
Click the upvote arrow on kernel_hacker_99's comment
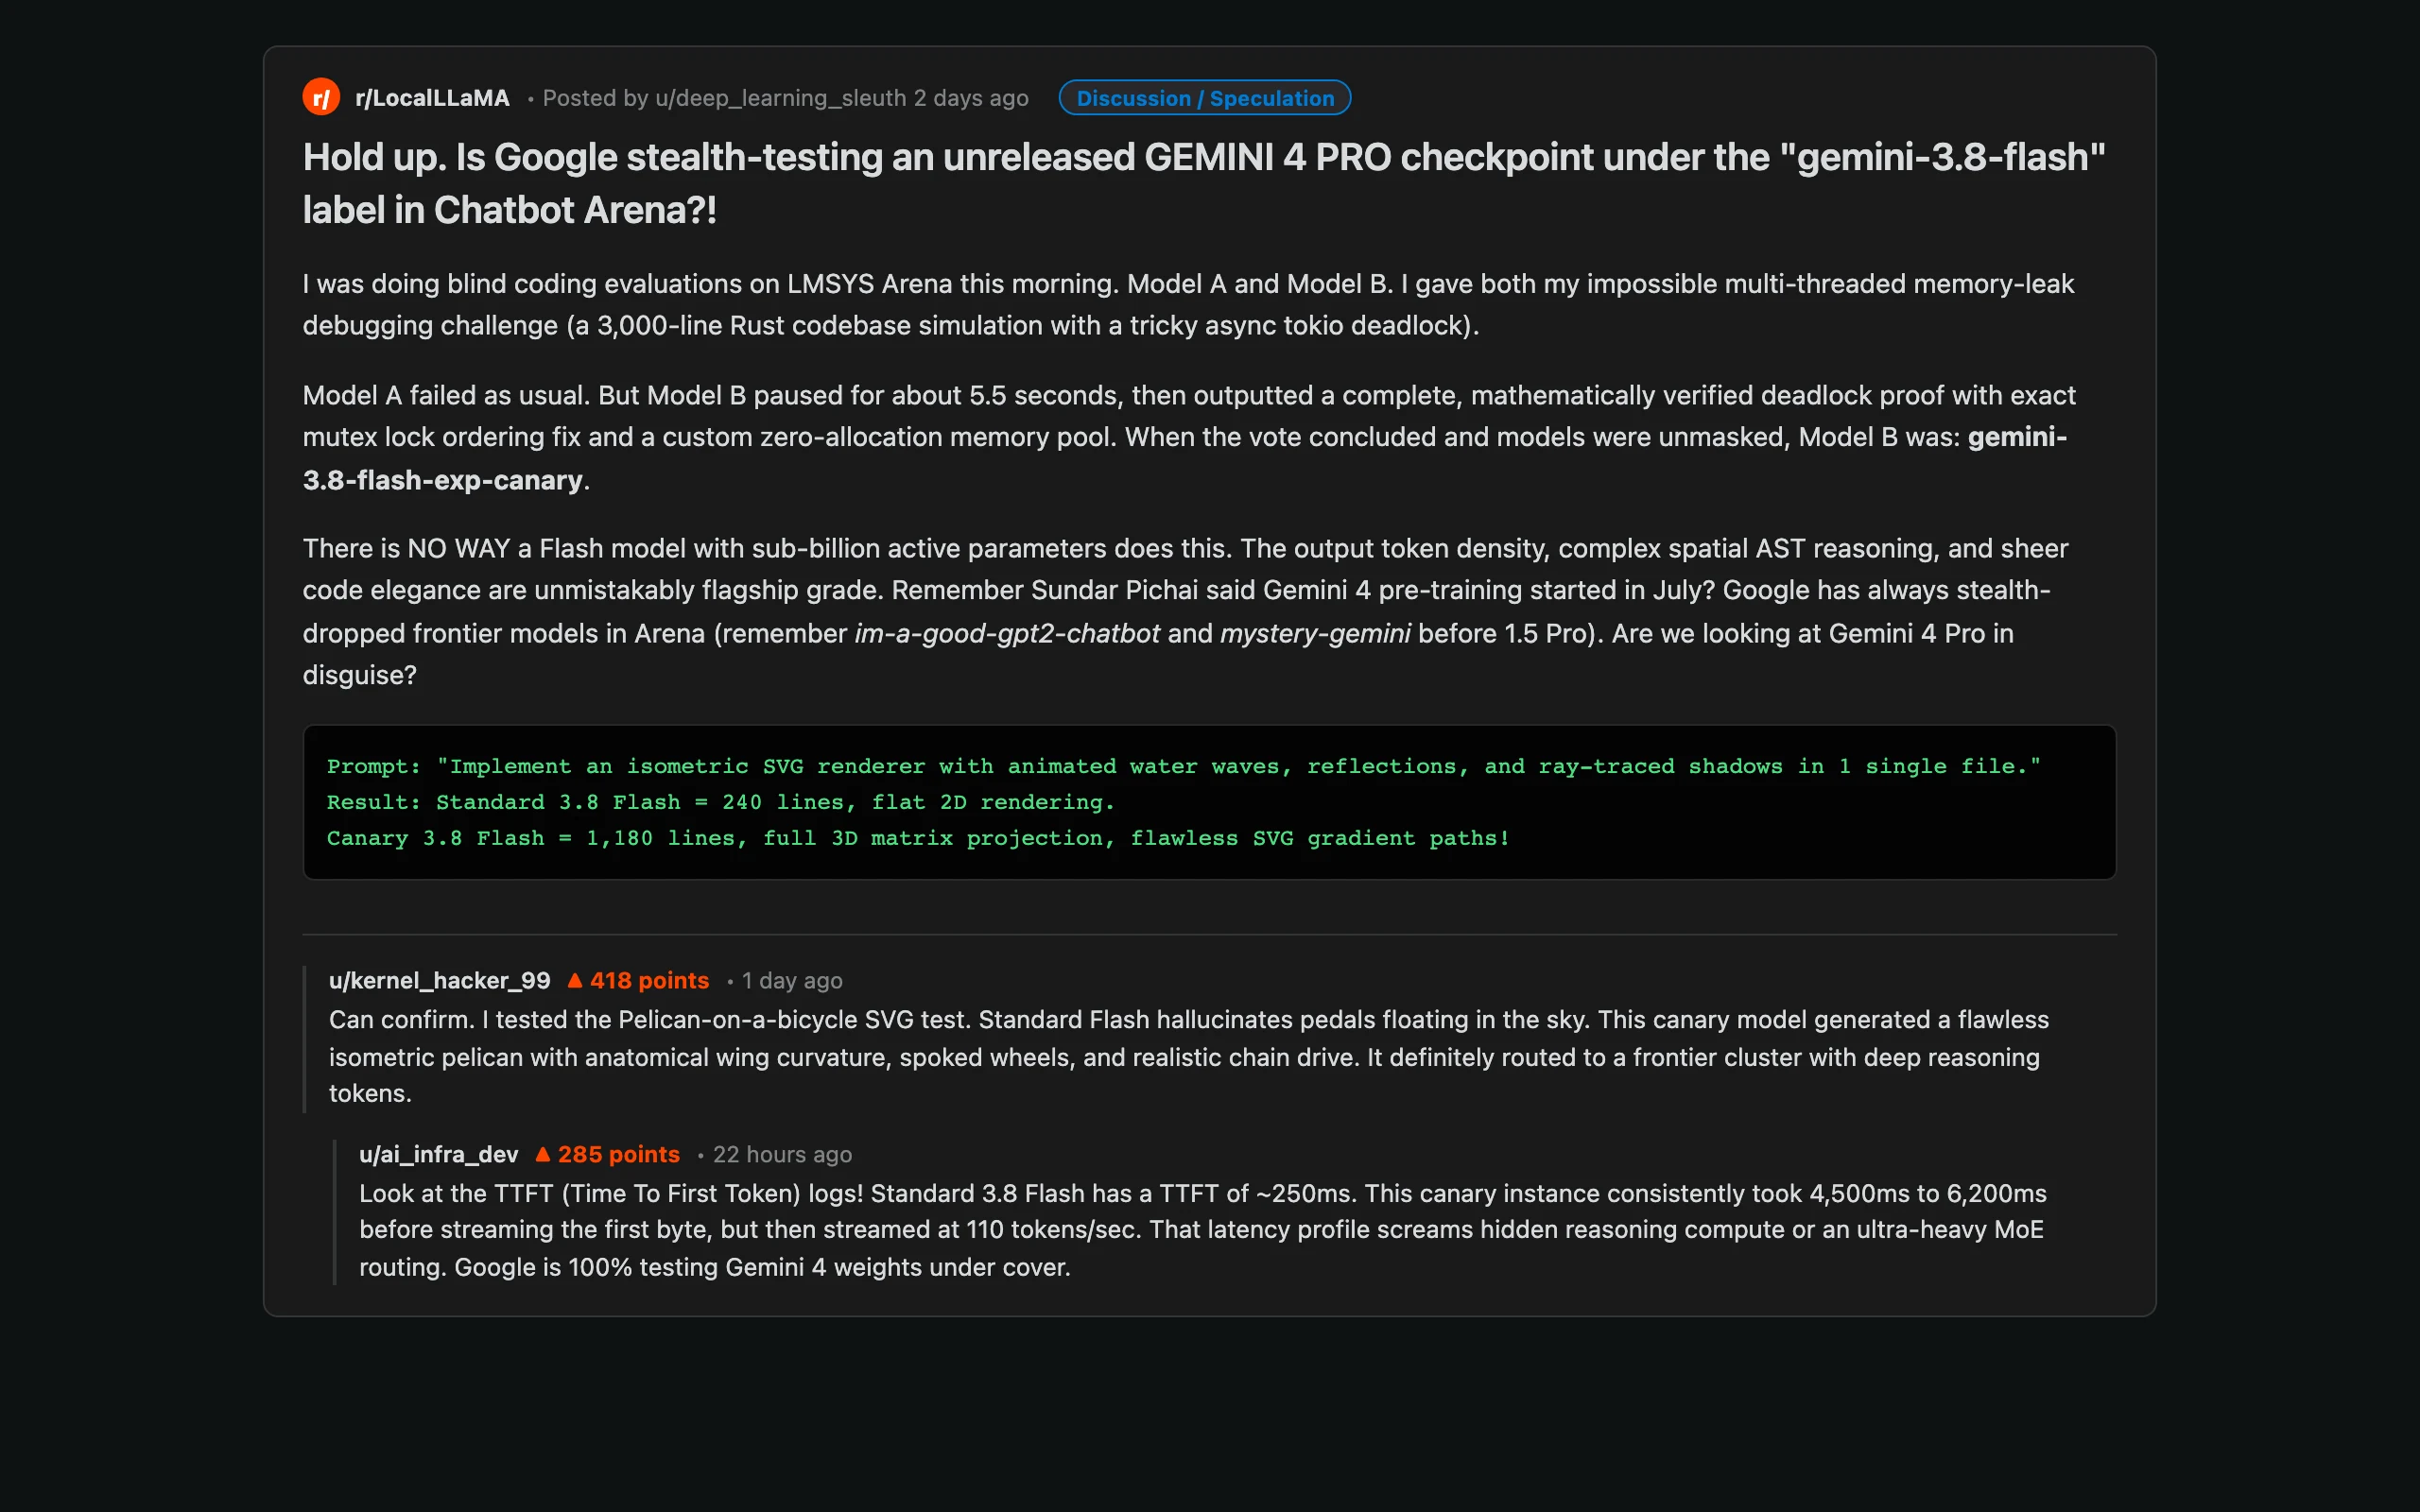(575, 980)
